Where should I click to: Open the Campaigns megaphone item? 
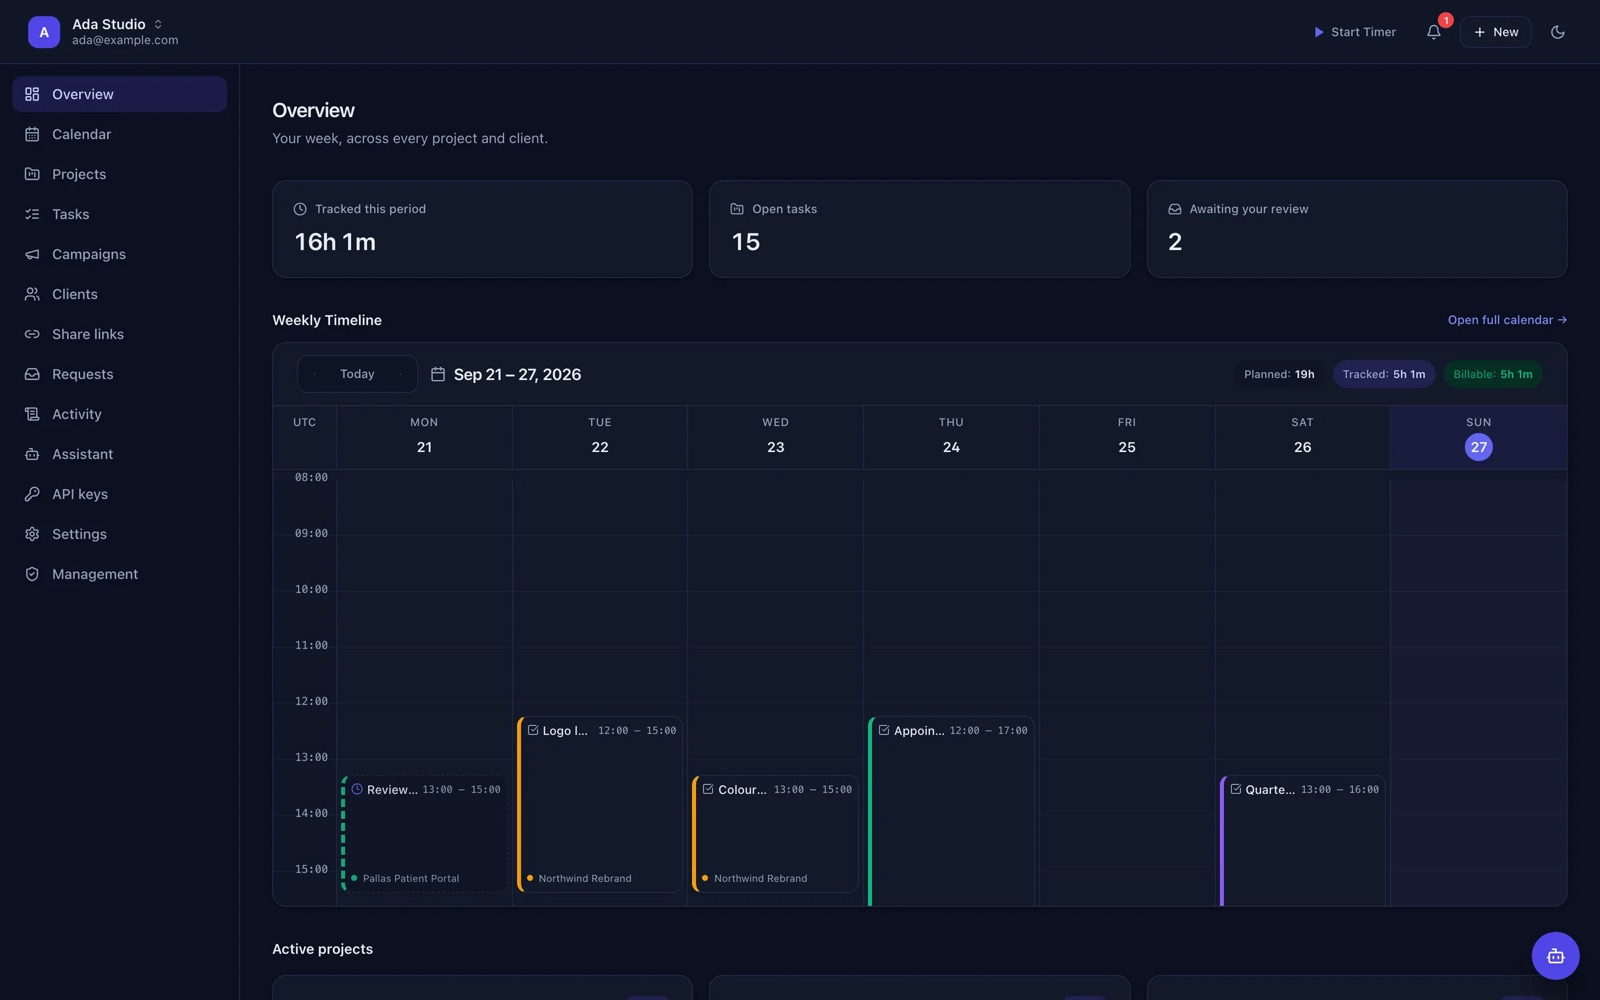119,254
